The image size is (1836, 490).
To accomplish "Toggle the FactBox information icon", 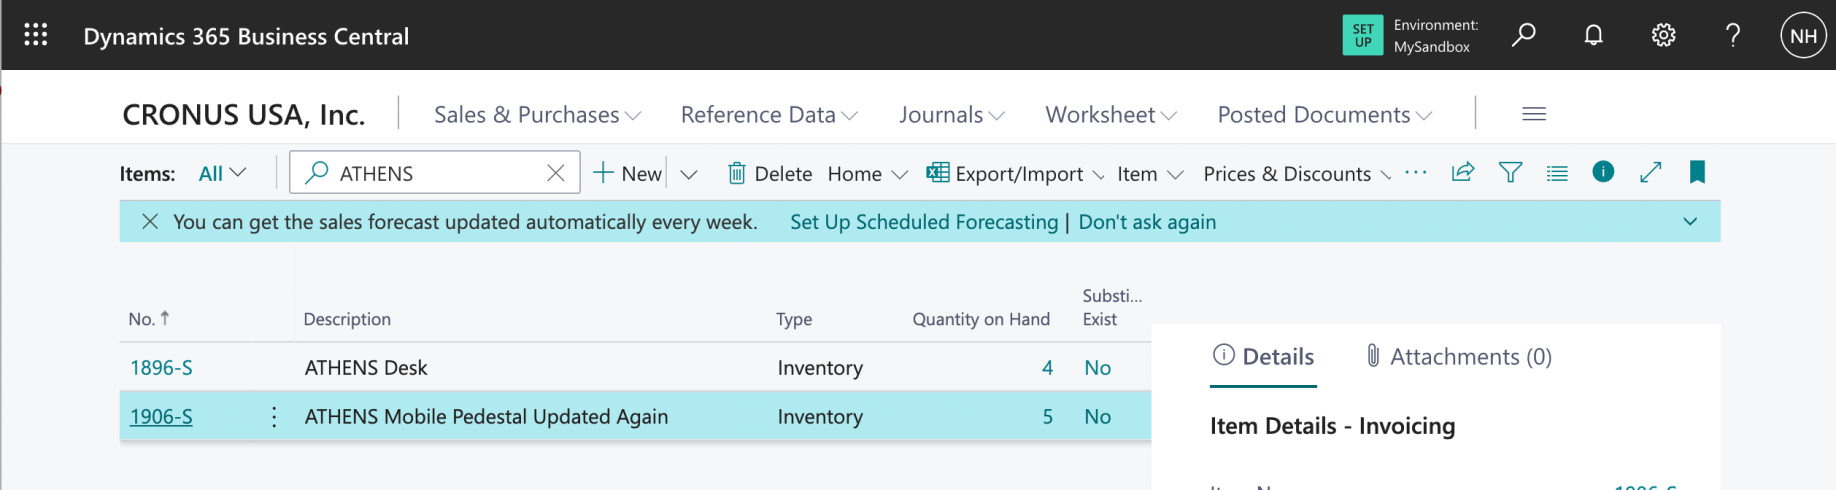I will [x=1603, y=172].
